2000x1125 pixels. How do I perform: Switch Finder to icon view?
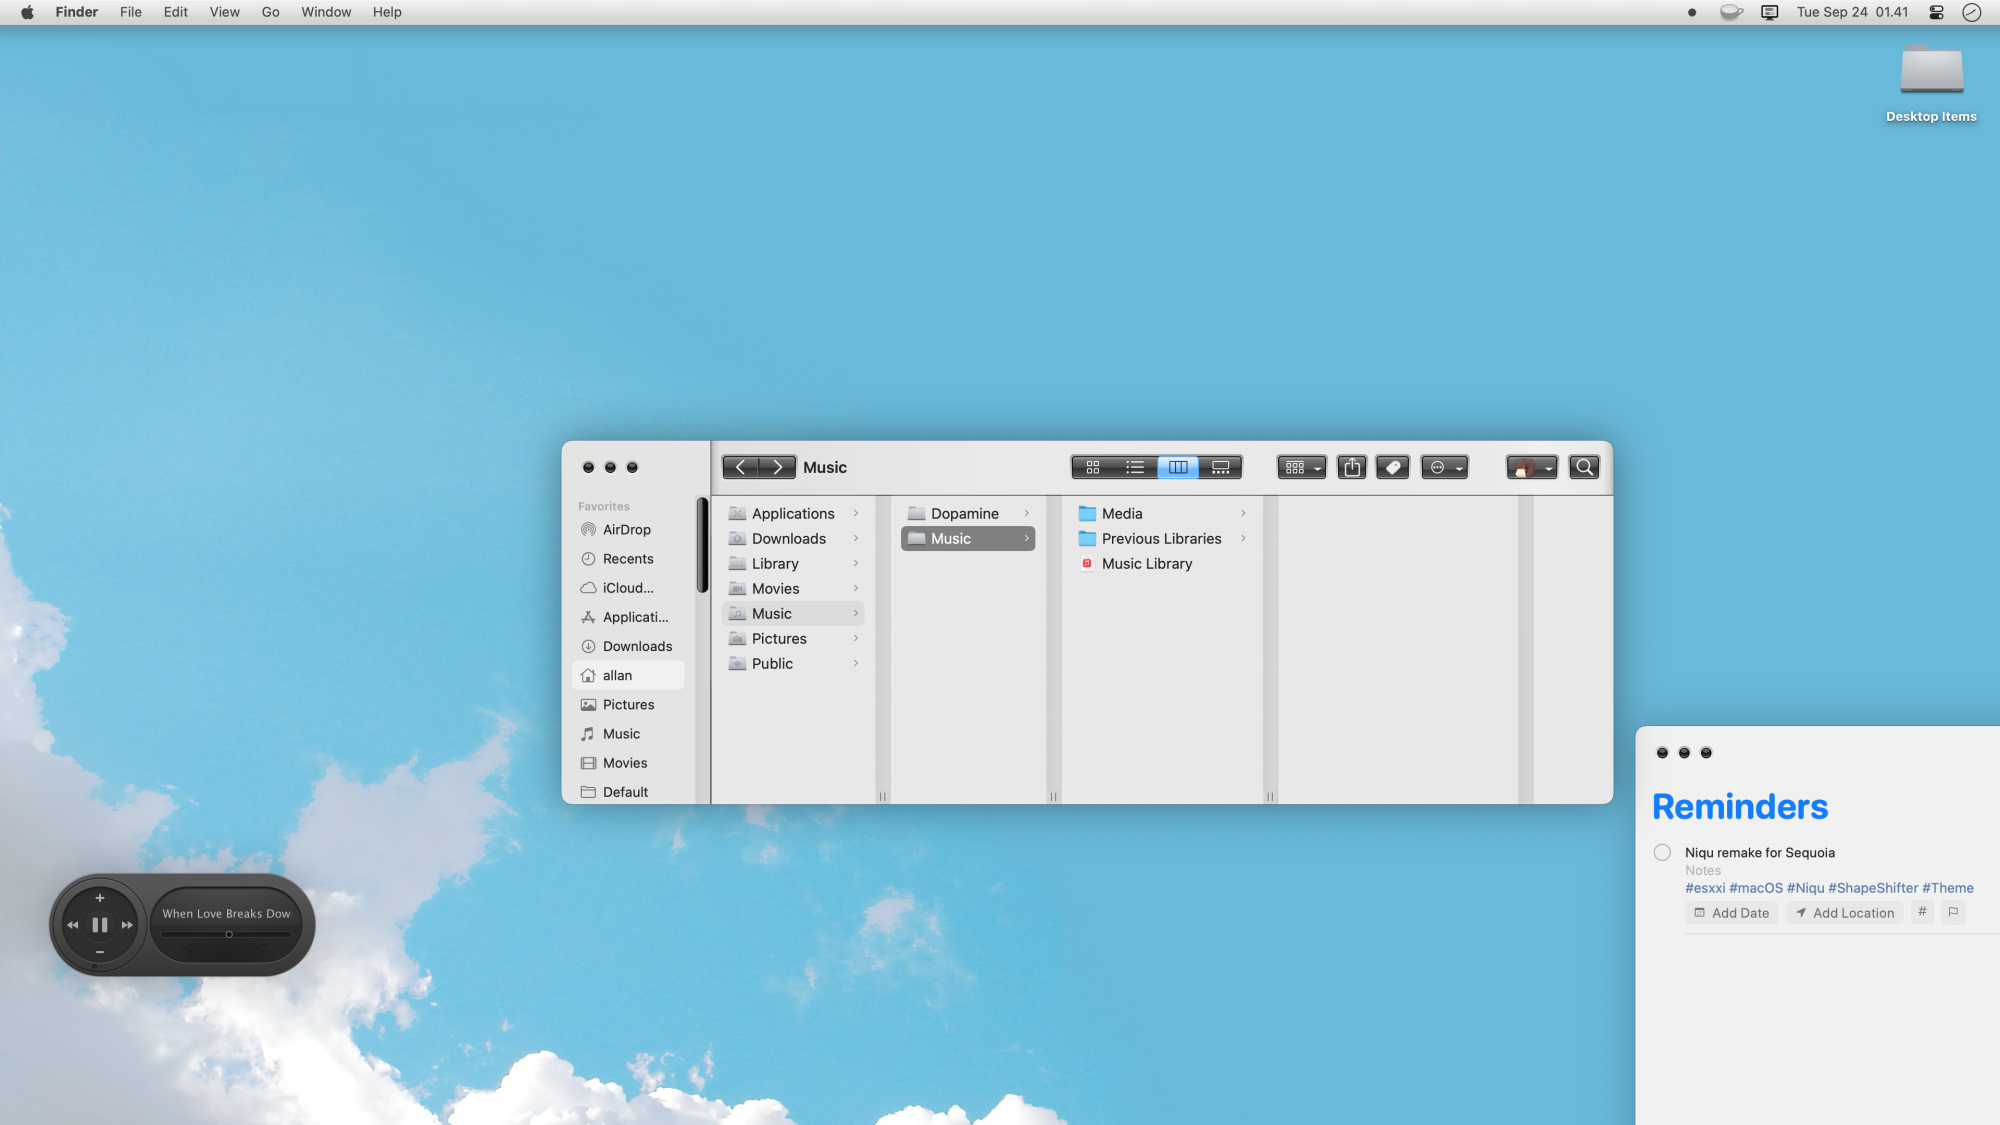click(1093, 467)
